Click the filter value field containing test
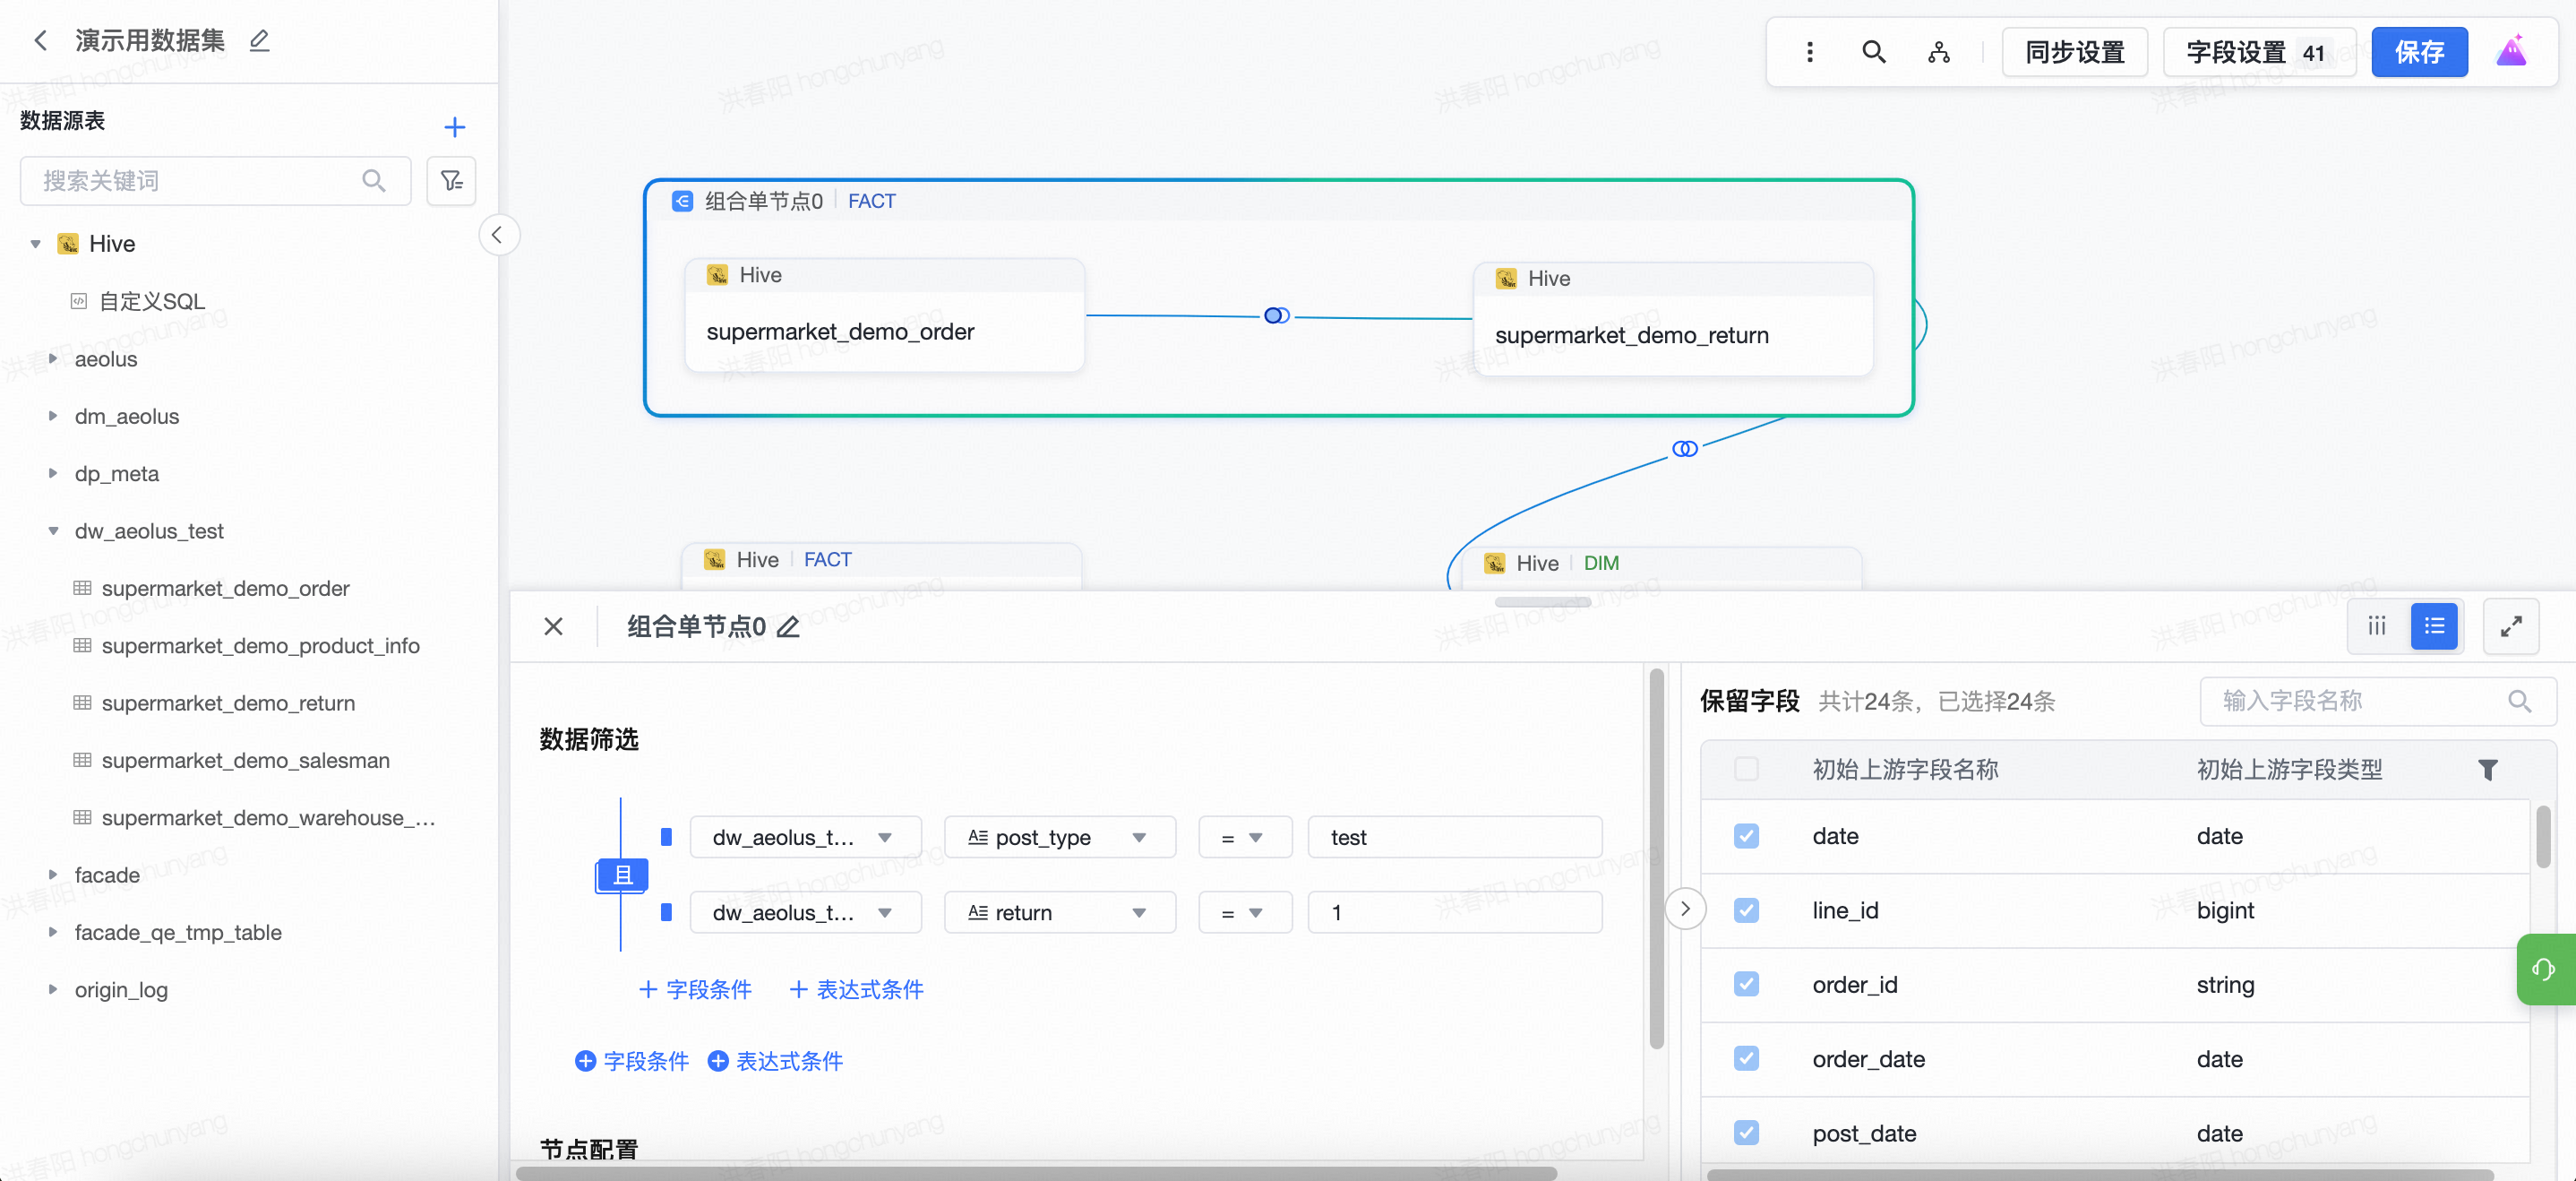The image size is (2576, 1181). [1453, 837]
